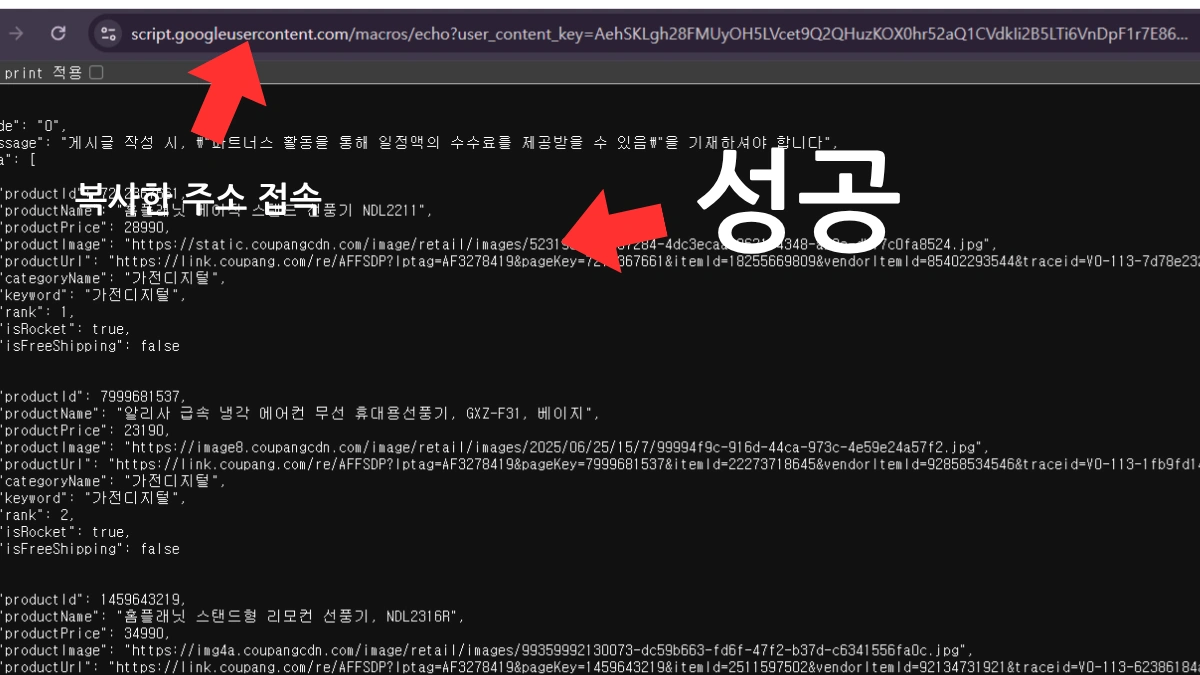This screenshot has height=675, width=1200.
Task: Reload the page with the refresh icon
Action: [x=58, y=34]
